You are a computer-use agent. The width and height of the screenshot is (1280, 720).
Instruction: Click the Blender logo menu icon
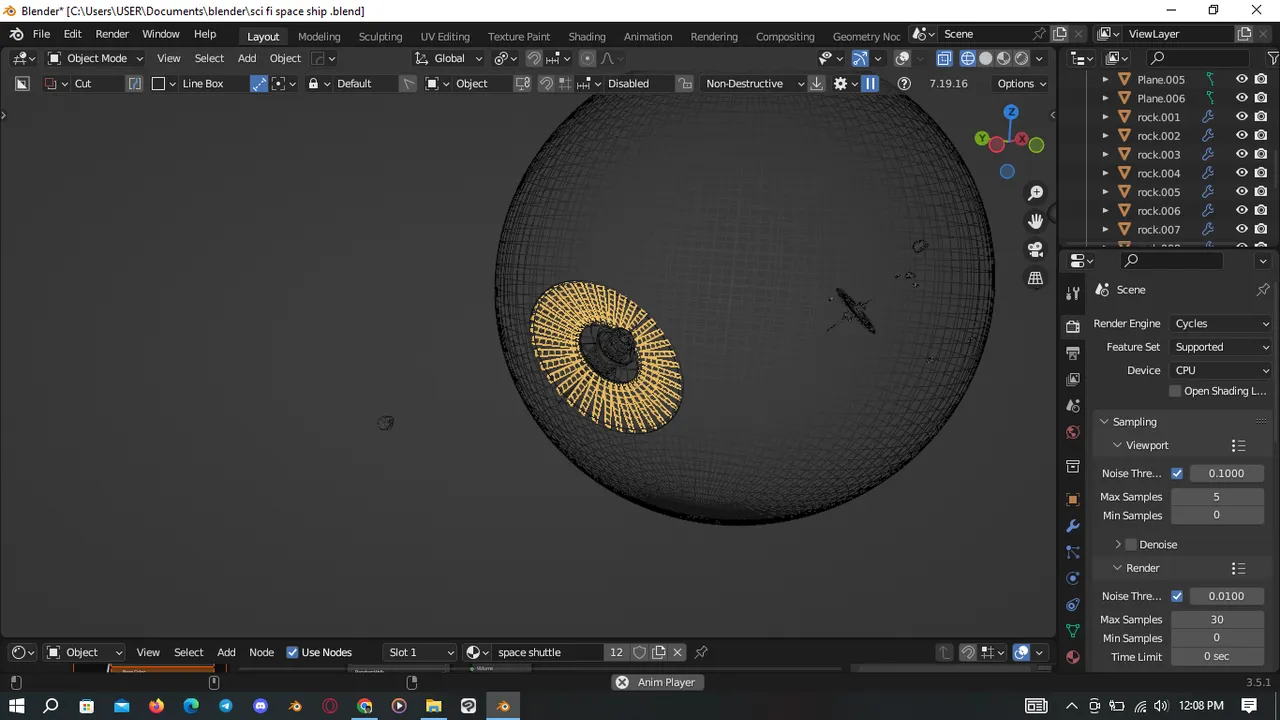(17, 34)
